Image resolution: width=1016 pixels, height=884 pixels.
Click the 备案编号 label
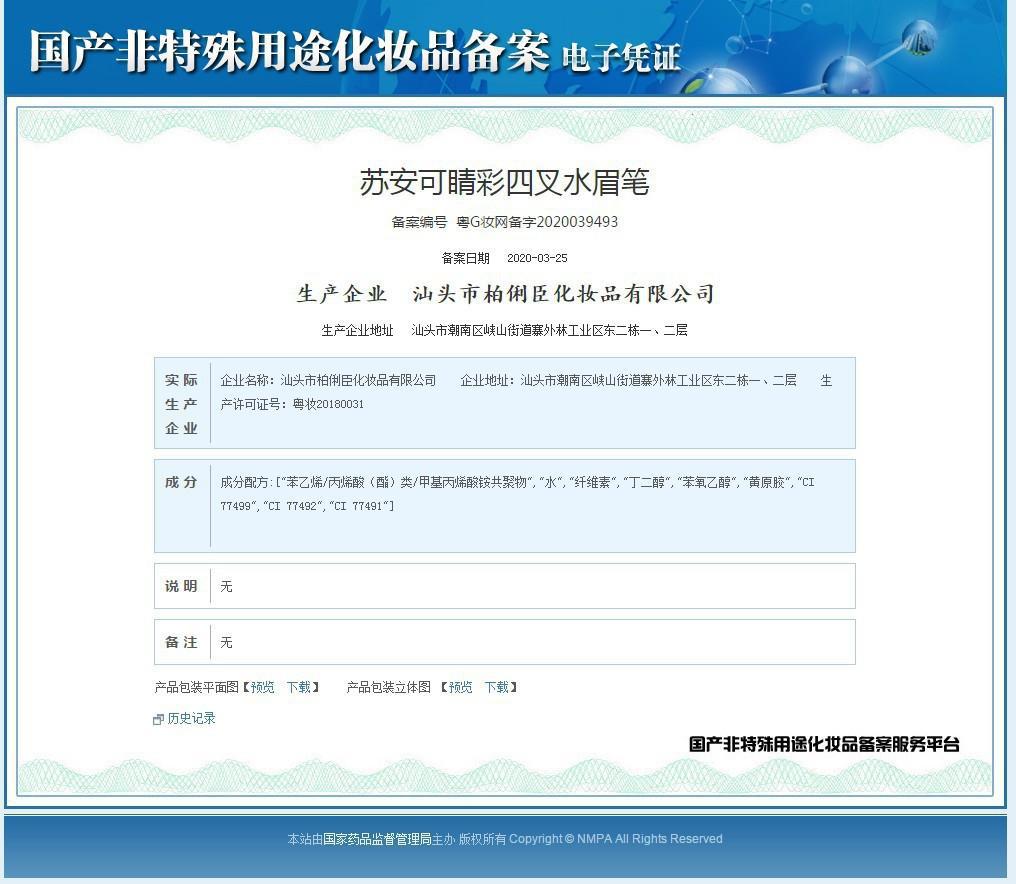[419, 222]
